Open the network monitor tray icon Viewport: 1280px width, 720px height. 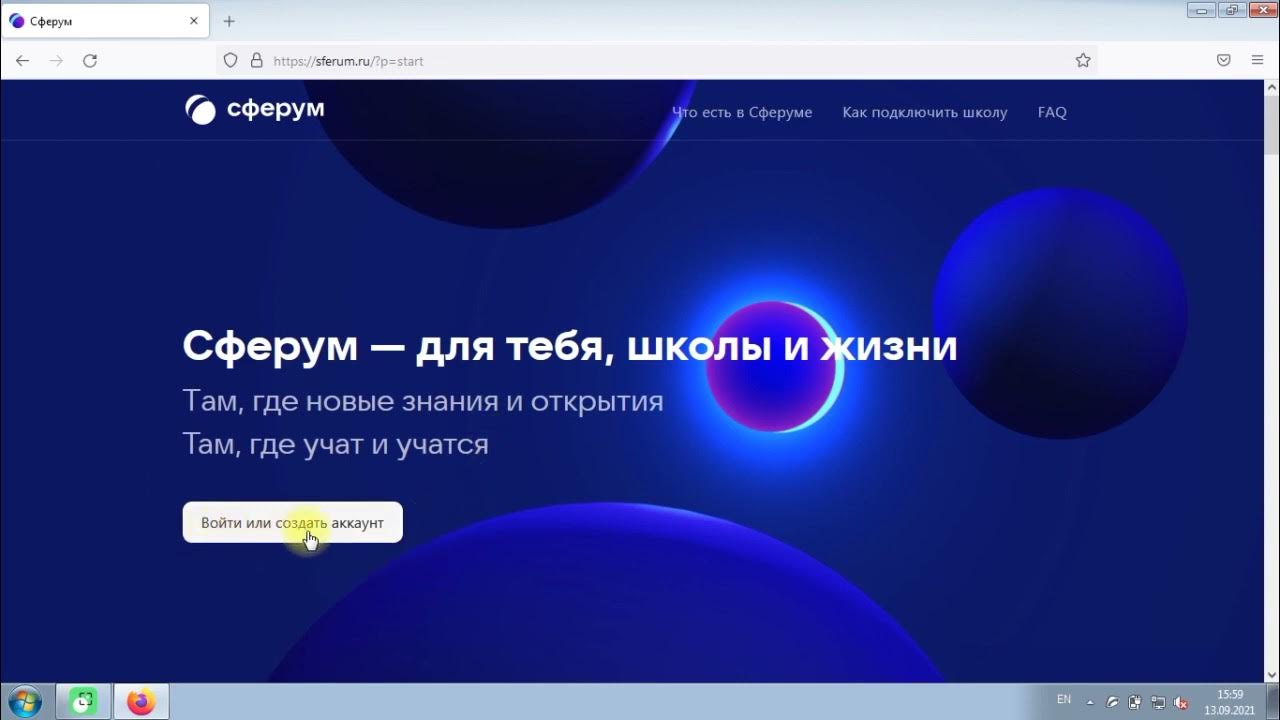point(1158,703)
